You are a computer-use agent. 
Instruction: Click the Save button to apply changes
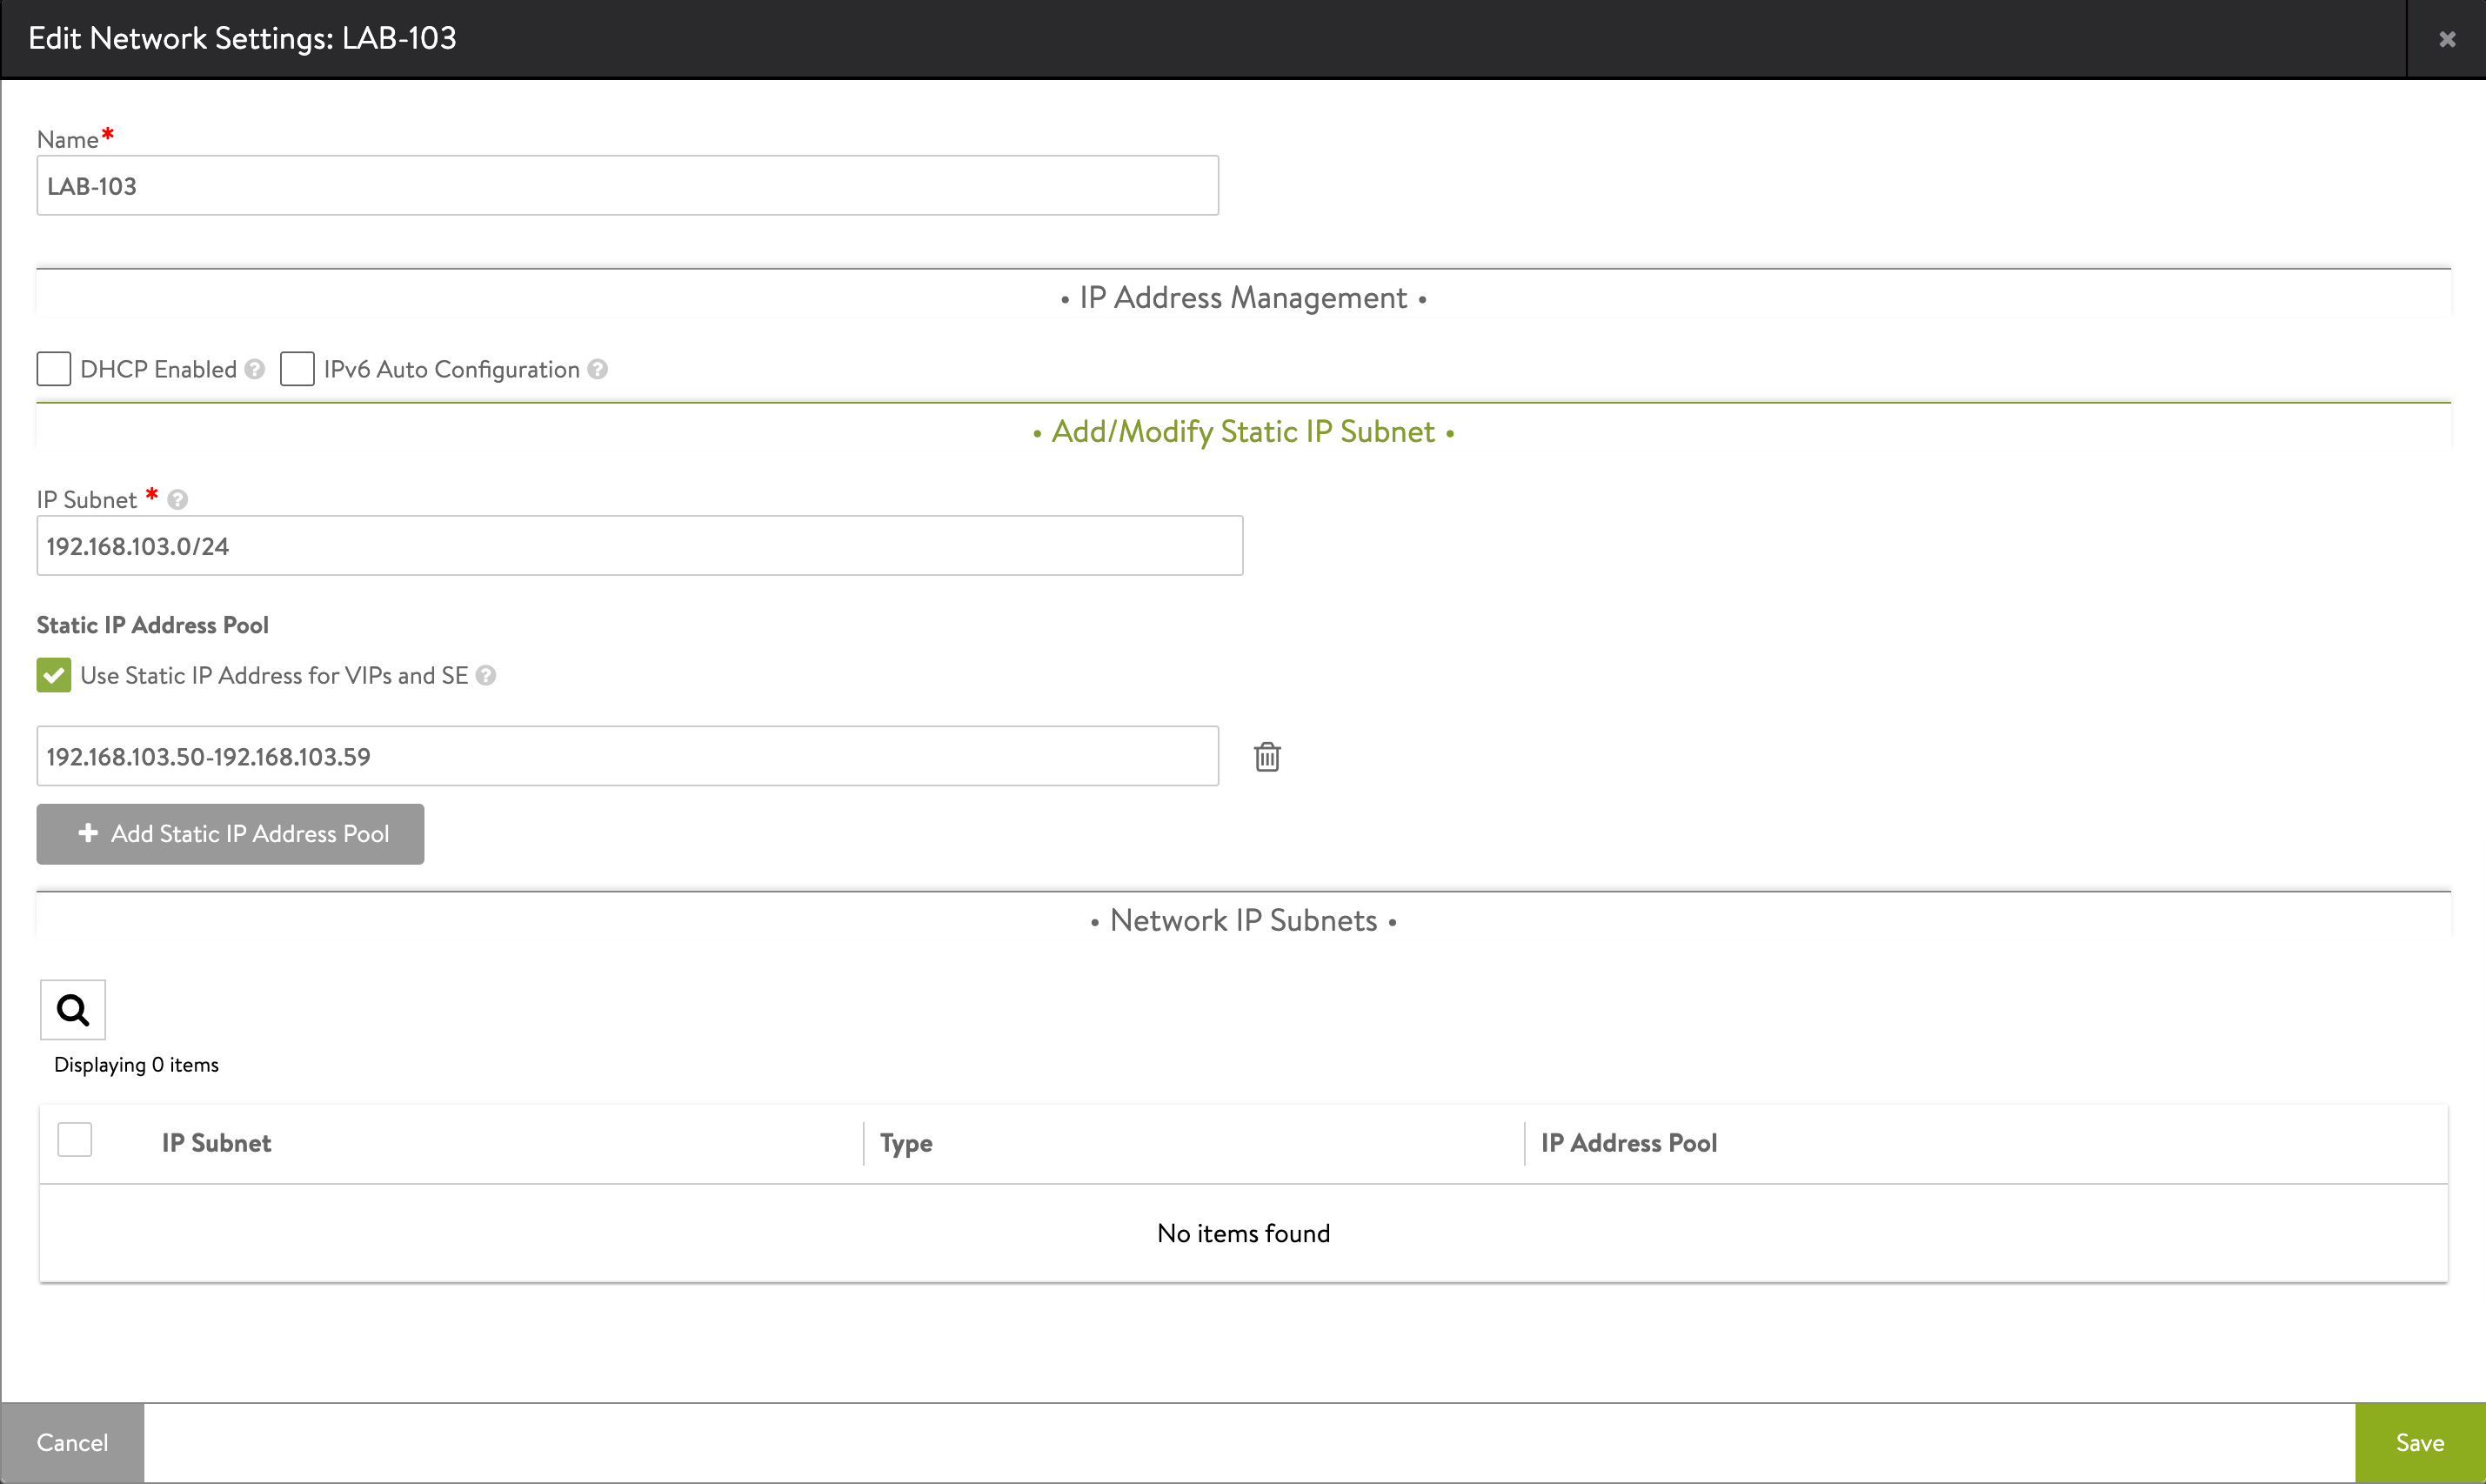tap(2421, 1441)
